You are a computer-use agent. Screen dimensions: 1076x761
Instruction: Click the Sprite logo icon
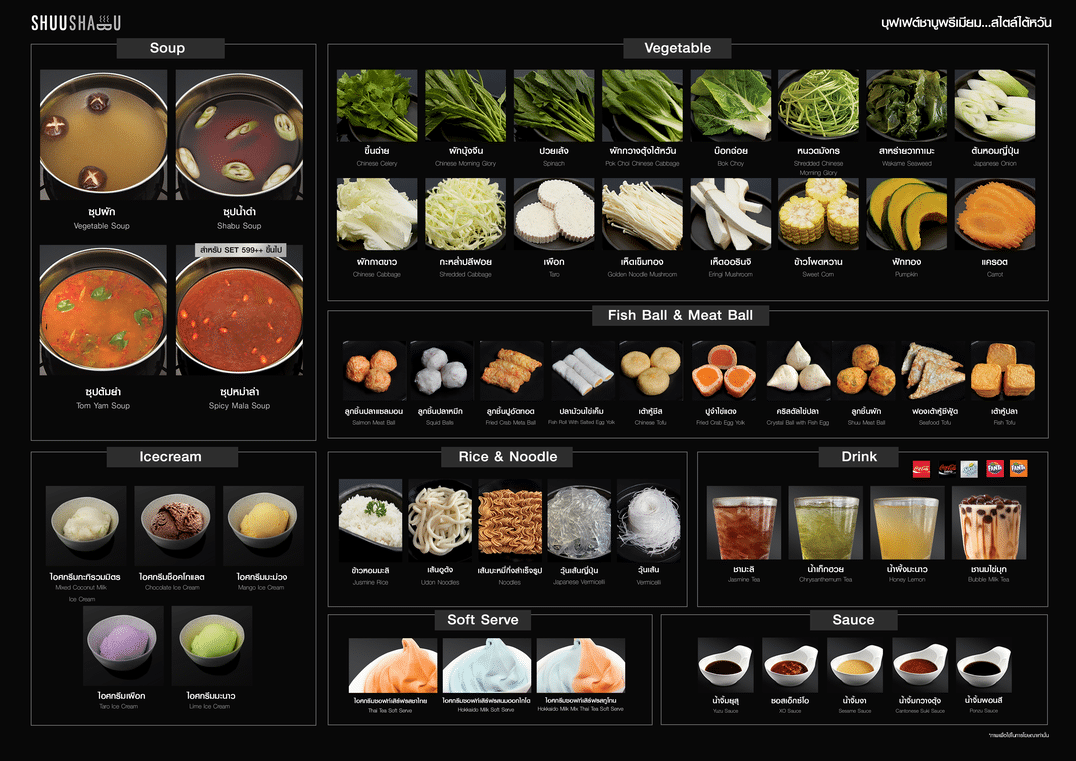coord(969,469)
